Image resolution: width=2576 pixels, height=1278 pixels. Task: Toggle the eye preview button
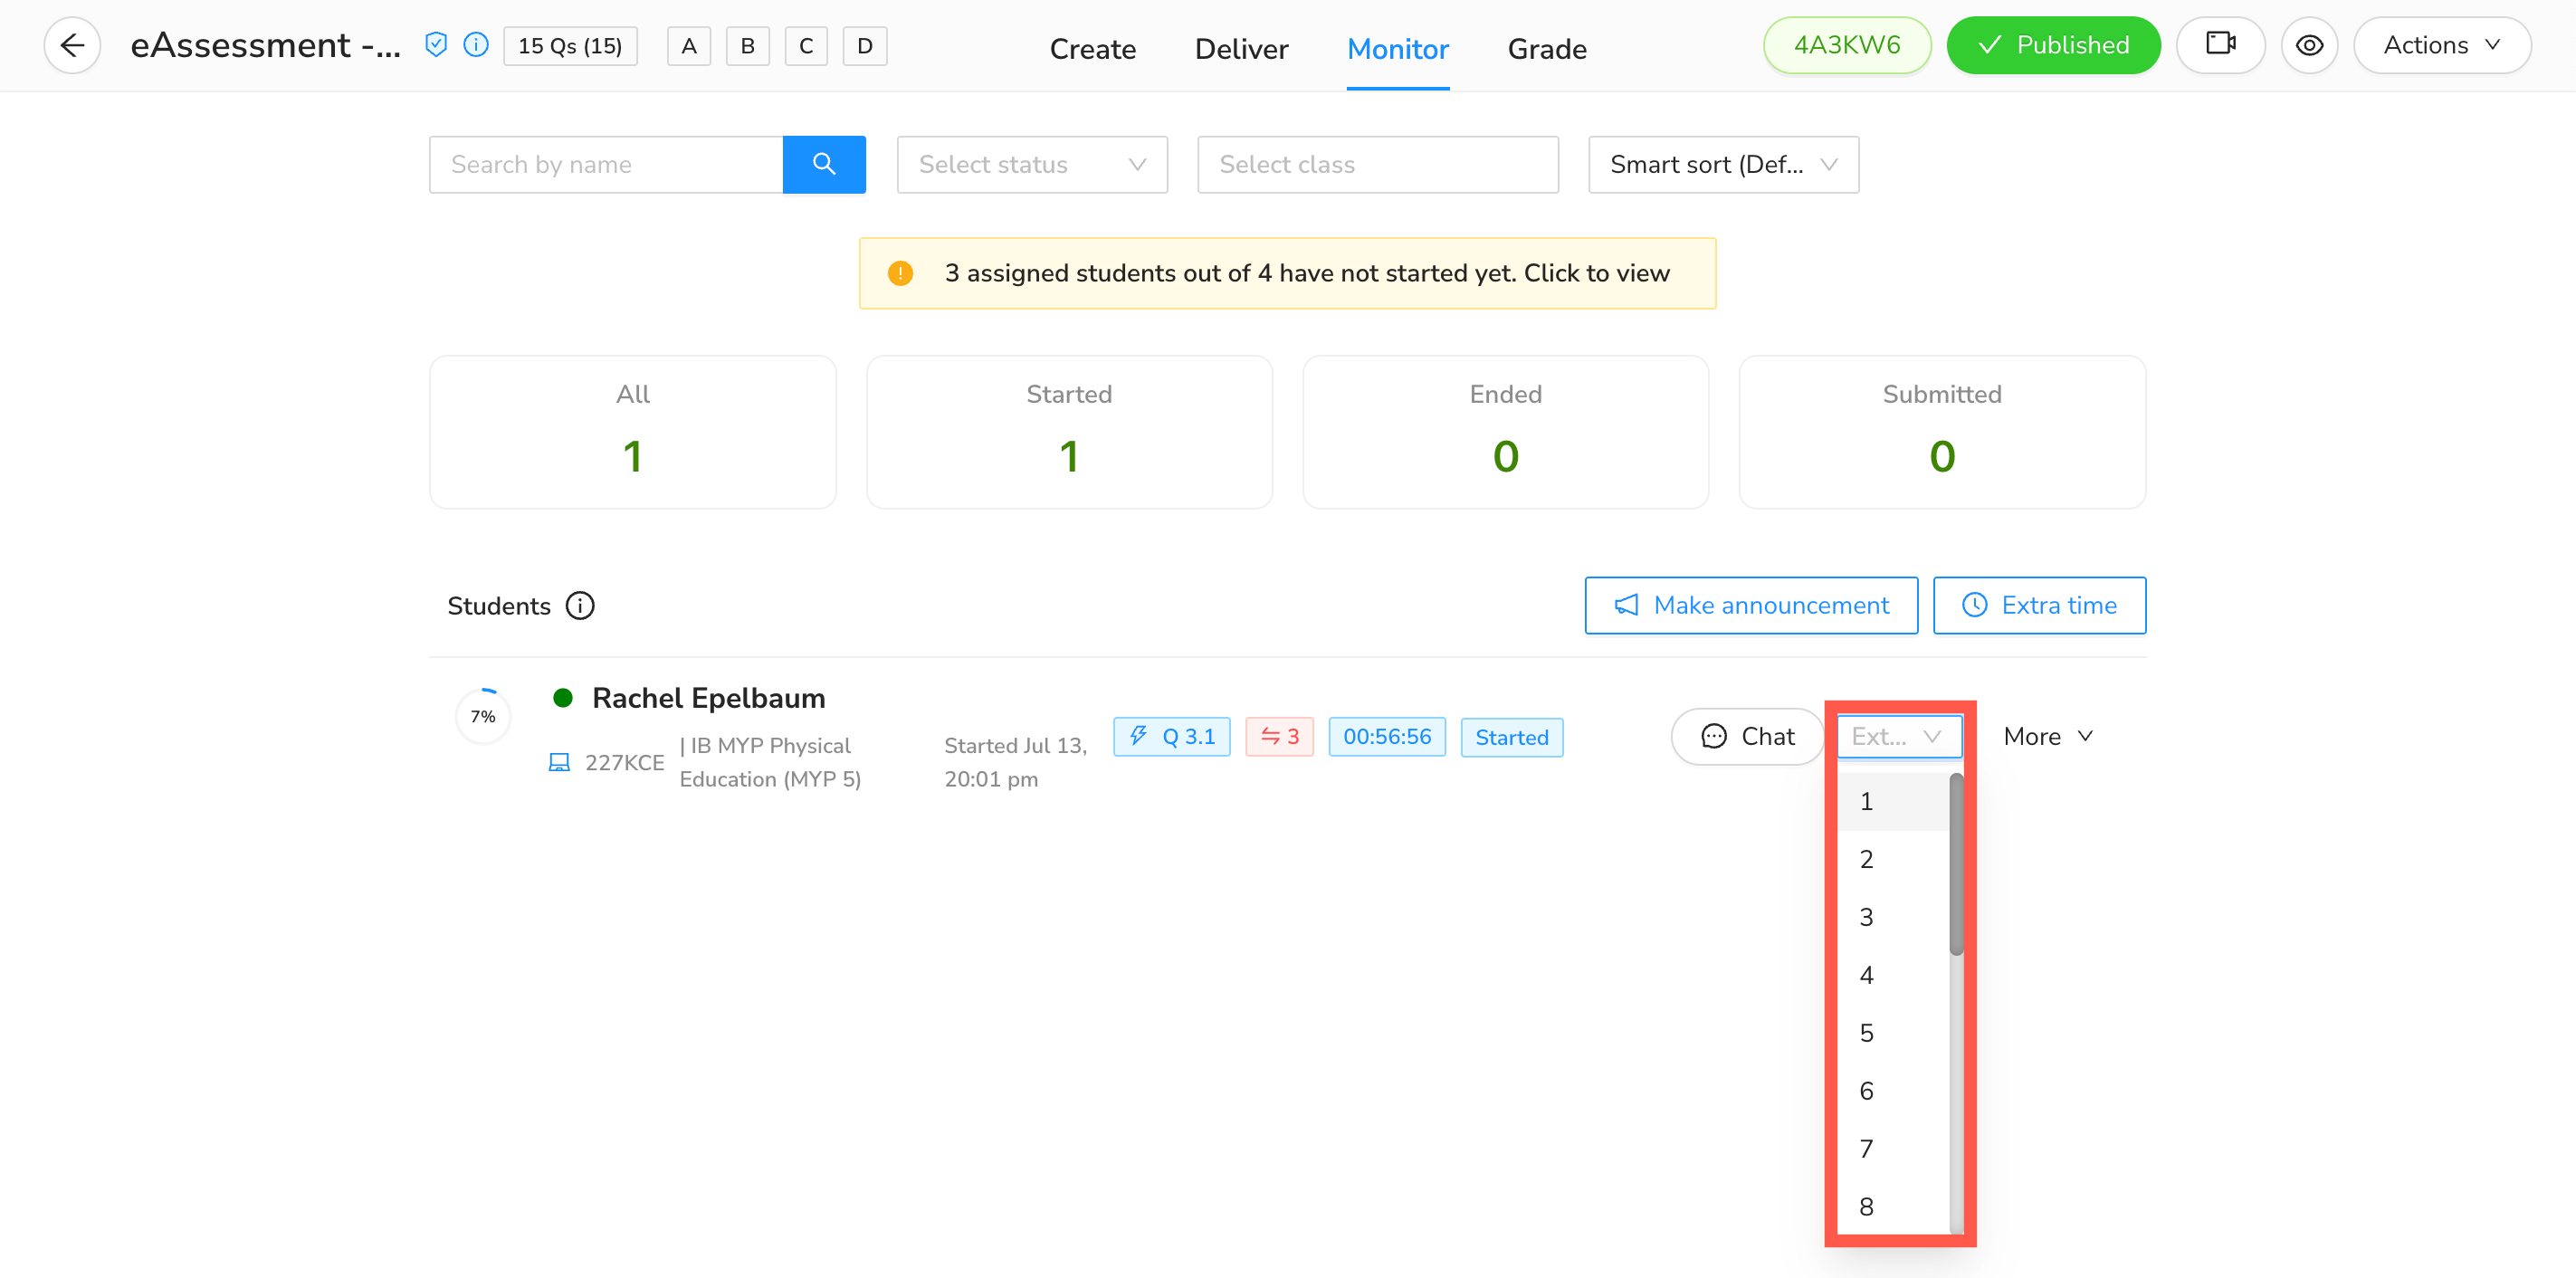coord(2309,45)
